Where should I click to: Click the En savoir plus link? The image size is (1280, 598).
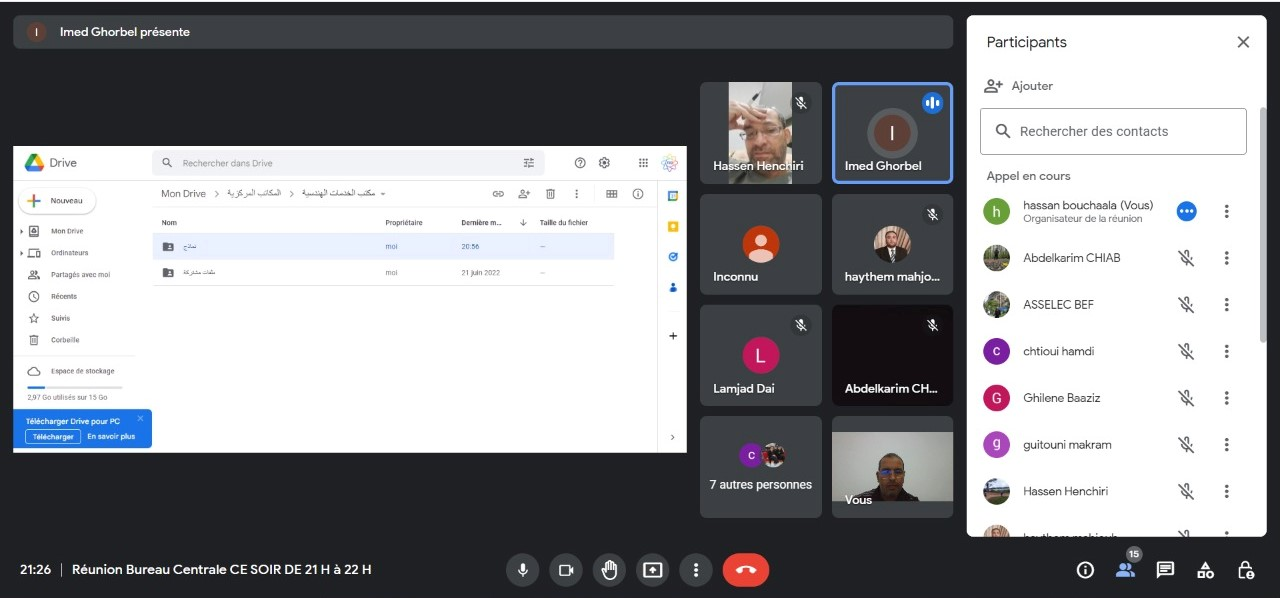point(111,437)
